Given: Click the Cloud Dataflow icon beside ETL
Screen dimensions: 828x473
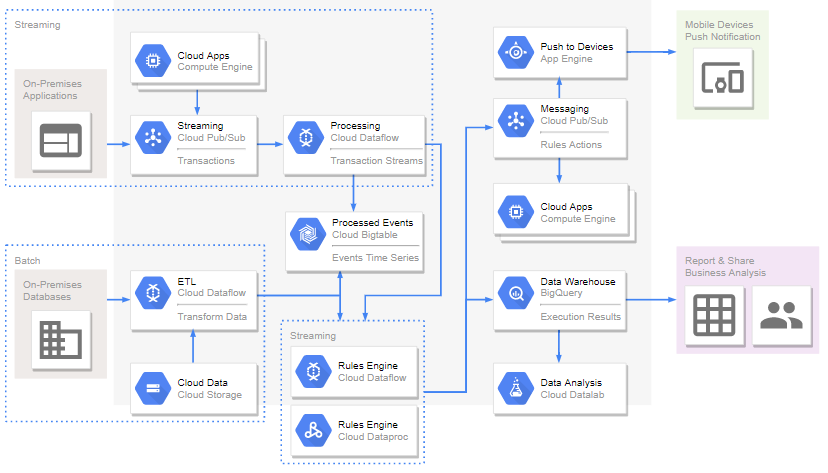Looking at the screenshot, I should tap(153, 292).
